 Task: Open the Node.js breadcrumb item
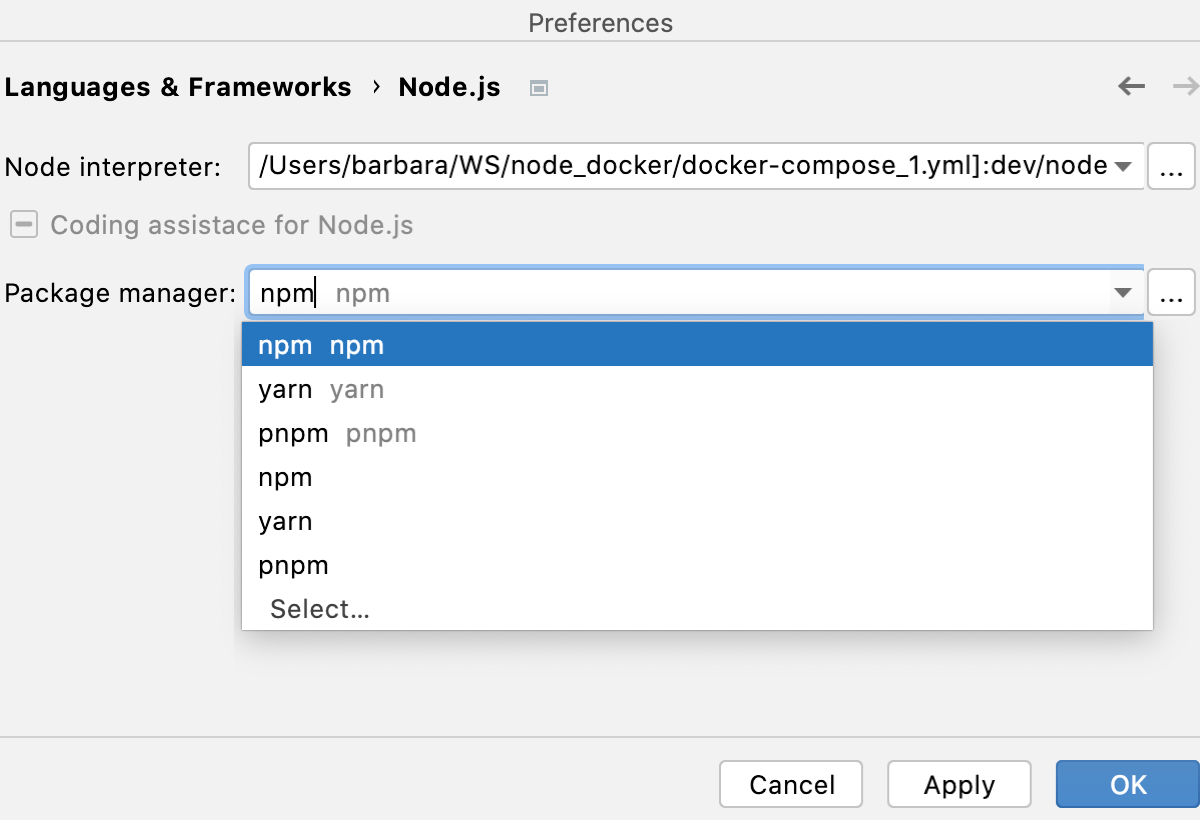click(x=448, y=87)
